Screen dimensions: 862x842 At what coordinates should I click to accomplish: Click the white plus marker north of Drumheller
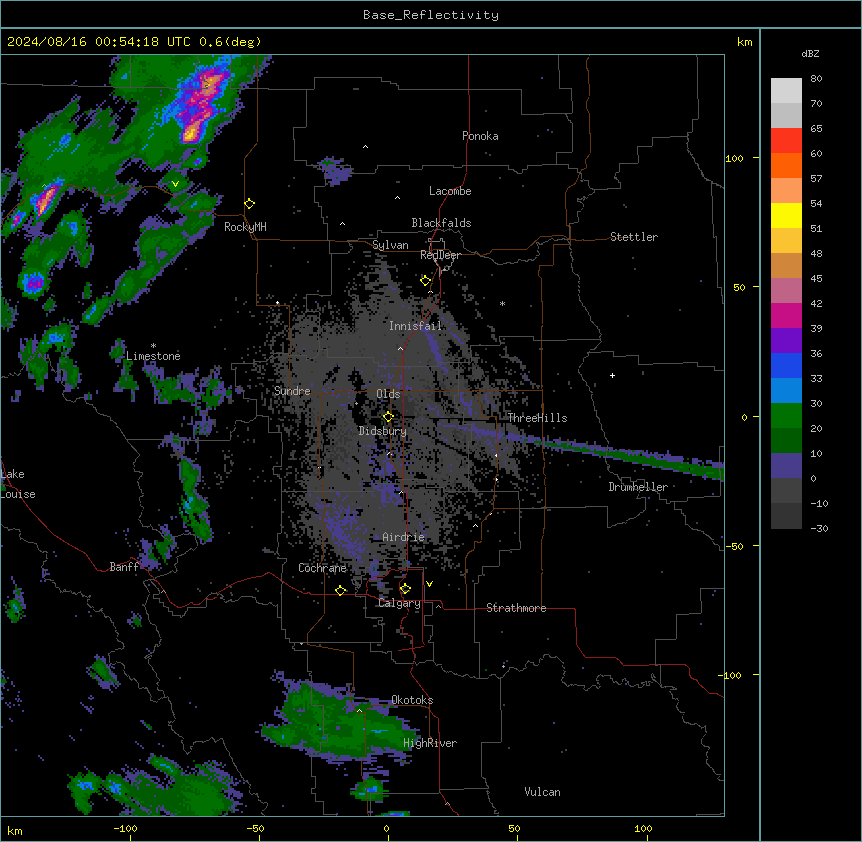[612, 375]
